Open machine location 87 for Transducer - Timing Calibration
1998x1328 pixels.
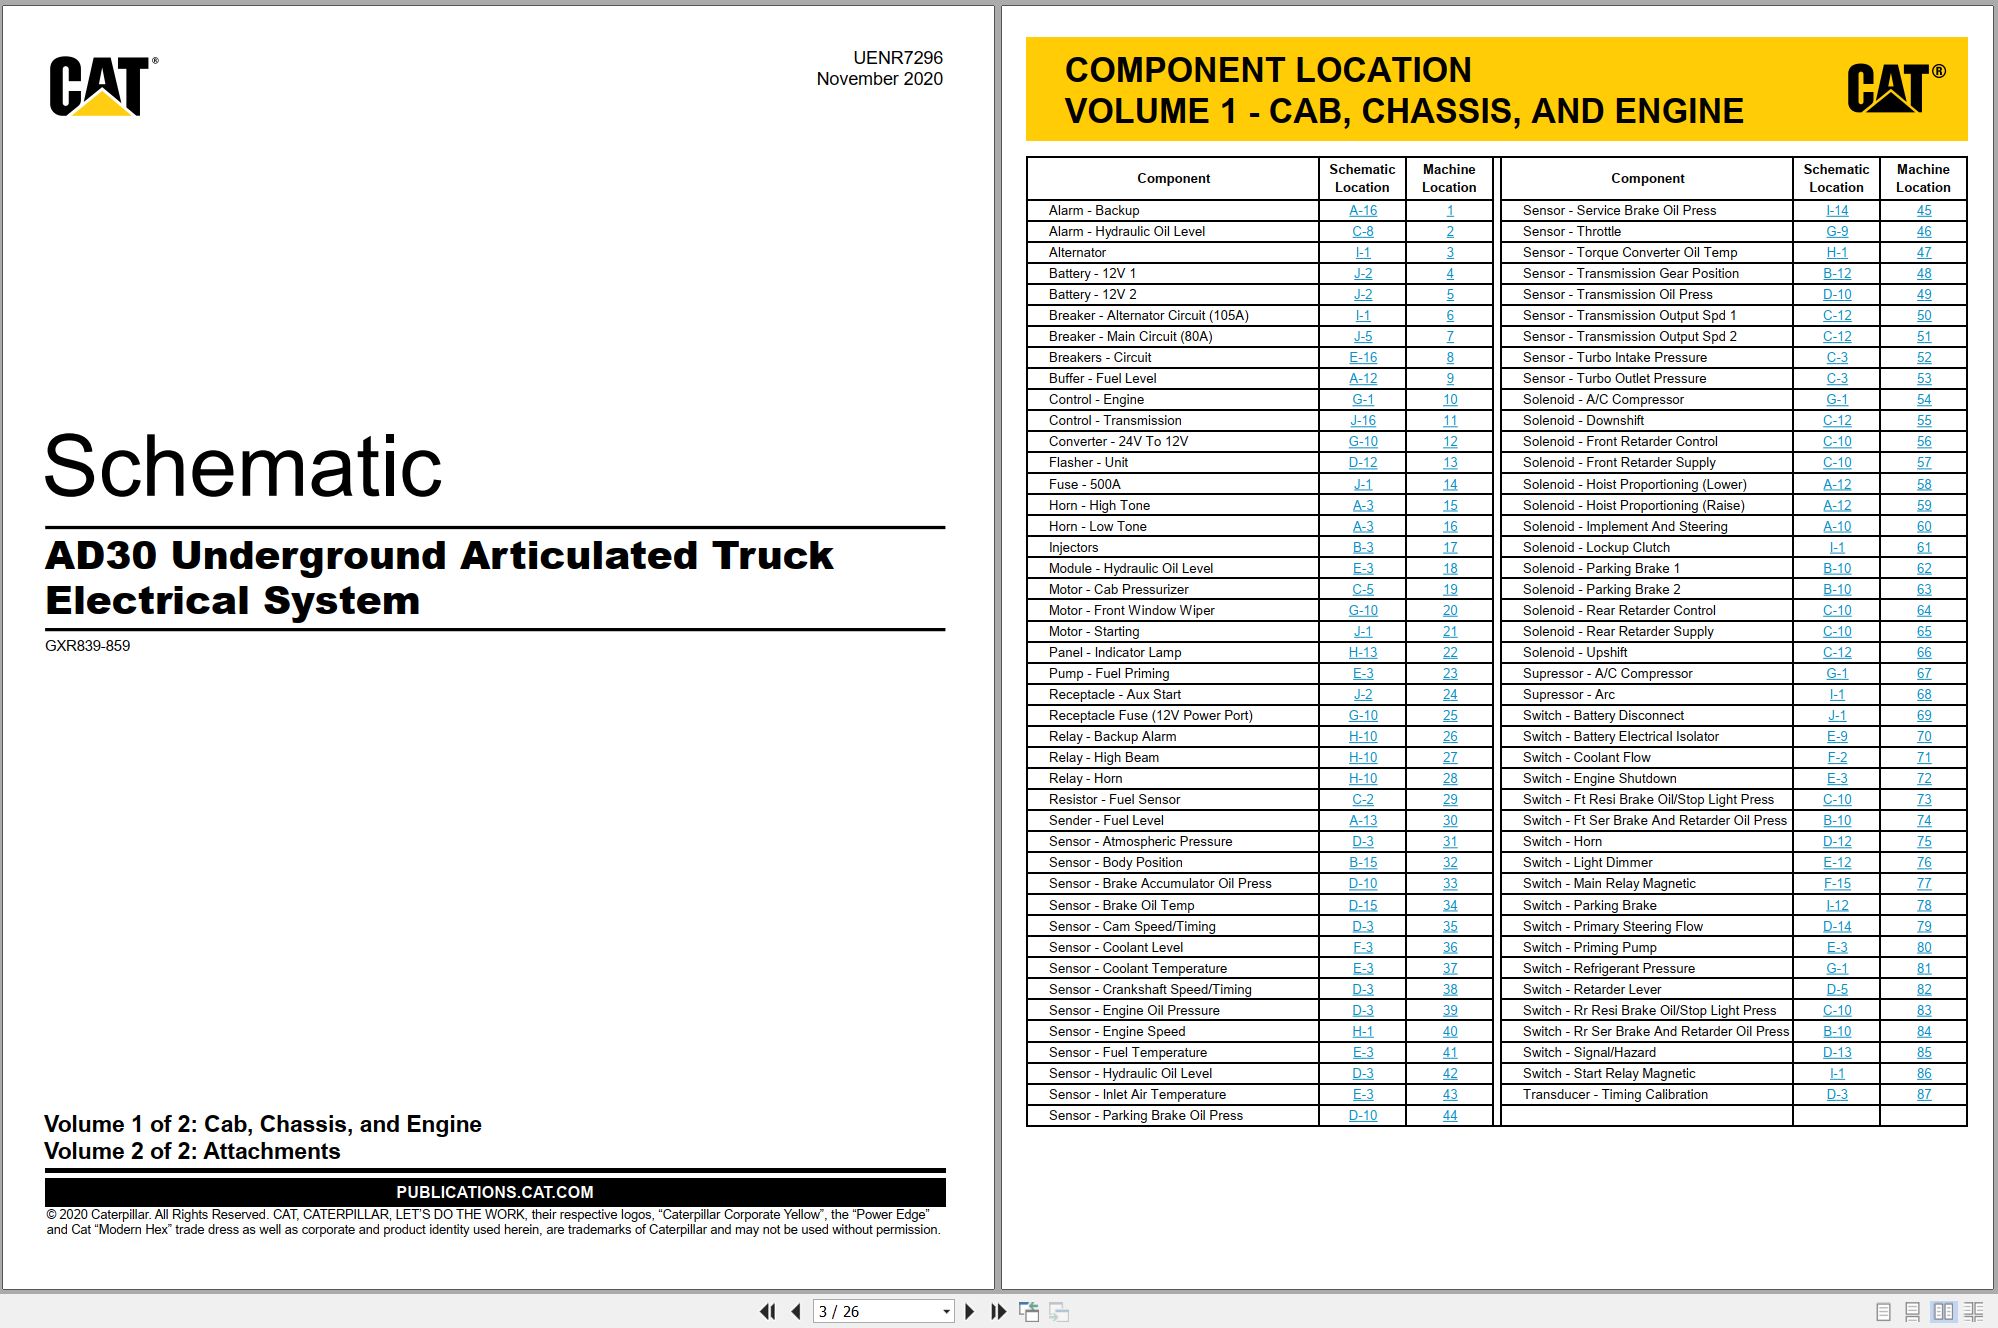(1924, 1094)
